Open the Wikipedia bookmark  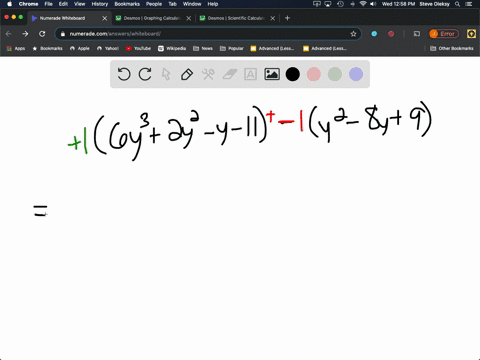[172, 48]
